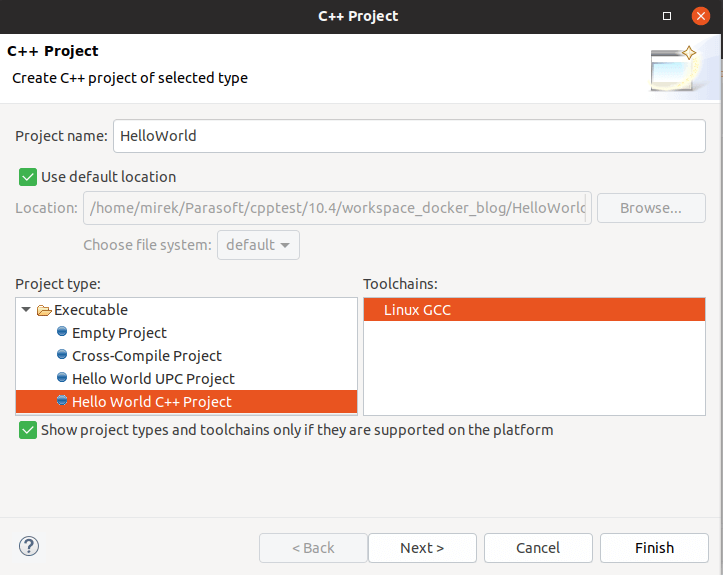The image size is (723, 575).
Task: Select the Linux GCC toolchain
Action: [417, 310]
